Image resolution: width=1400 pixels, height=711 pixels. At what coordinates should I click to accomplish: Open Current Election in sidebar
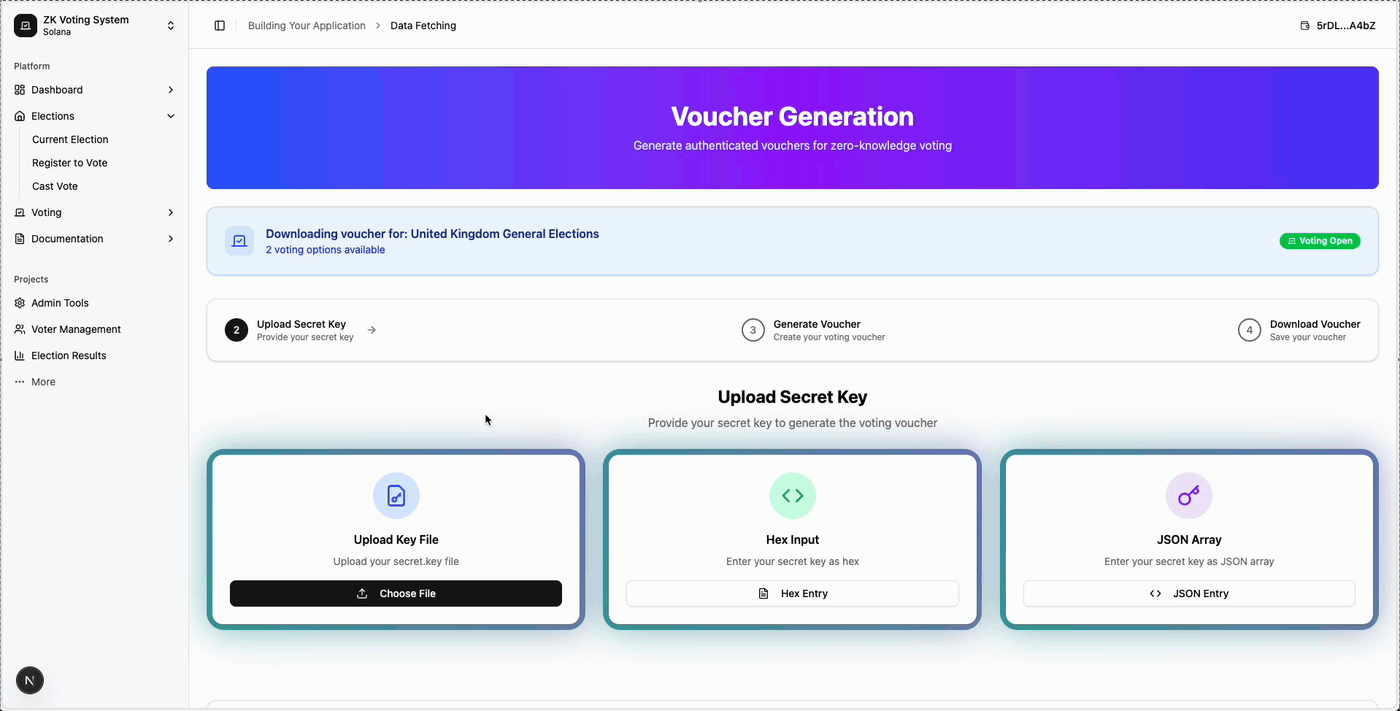click(70, 140)
